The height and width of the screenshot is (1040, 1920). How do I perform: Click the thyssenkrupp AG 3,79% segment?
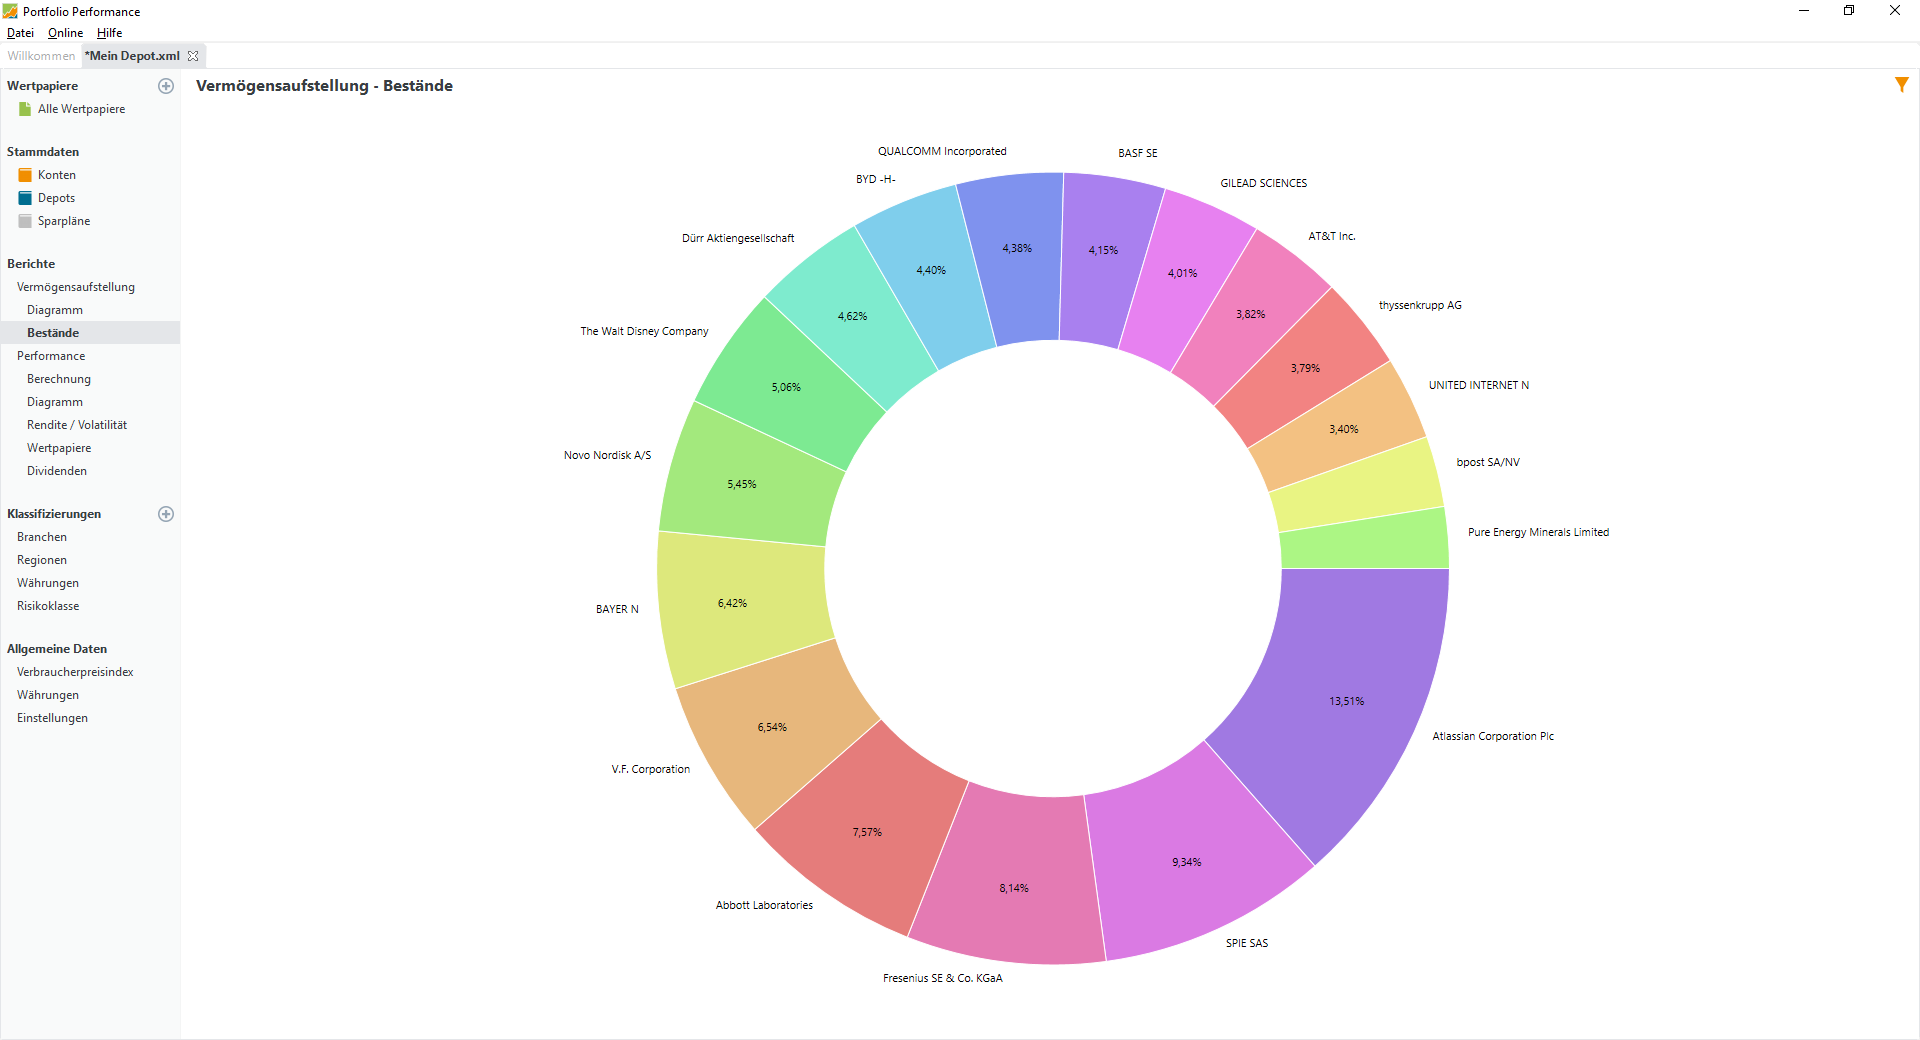tap(1303, 370)
